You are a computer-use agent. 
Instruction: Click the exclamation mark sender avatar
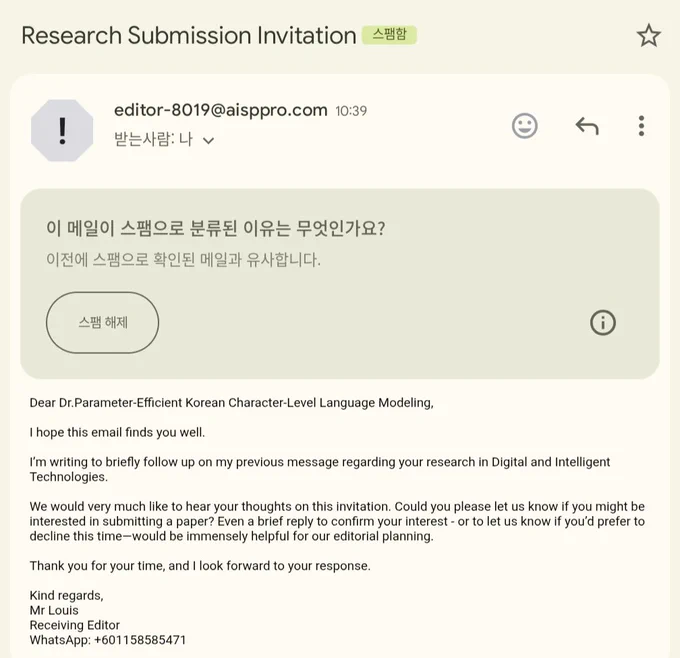(62, 131)
